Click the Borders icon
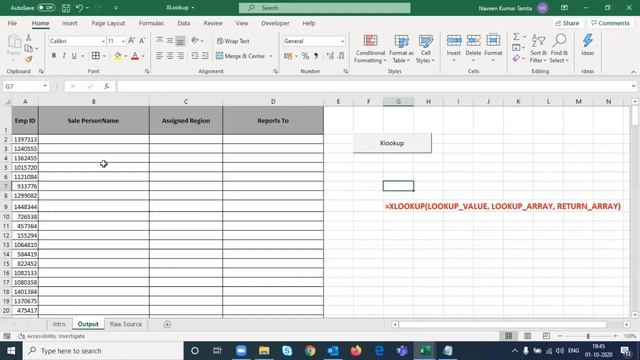This screenshot has height=360, width=640. (x=96, y=56)
